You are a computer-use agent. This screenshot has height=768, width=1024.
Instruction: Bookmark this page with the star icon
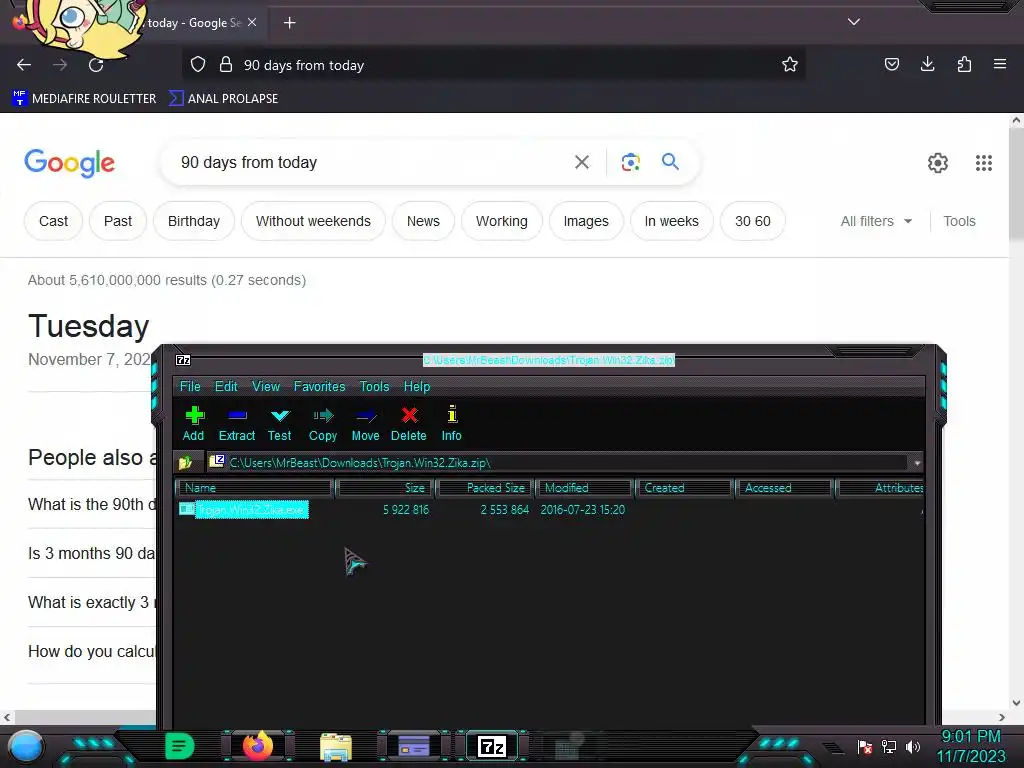(790, 65)
